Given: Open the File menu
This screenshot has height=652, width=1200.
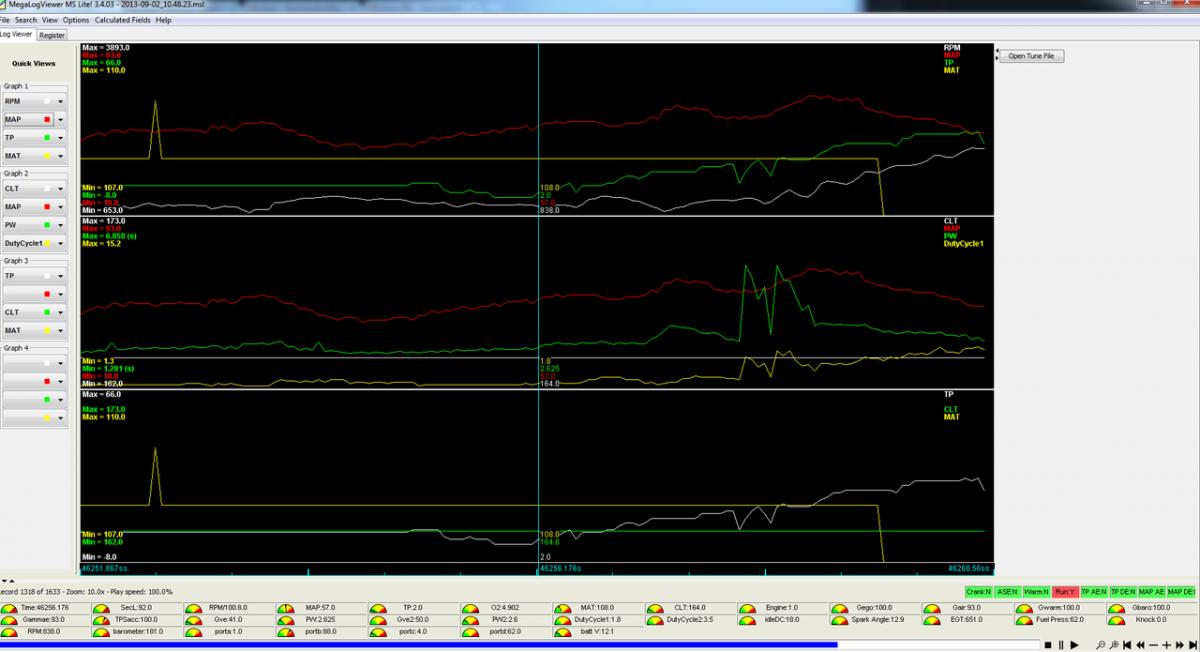Looking at the screenshot, I should click(5, 20).
